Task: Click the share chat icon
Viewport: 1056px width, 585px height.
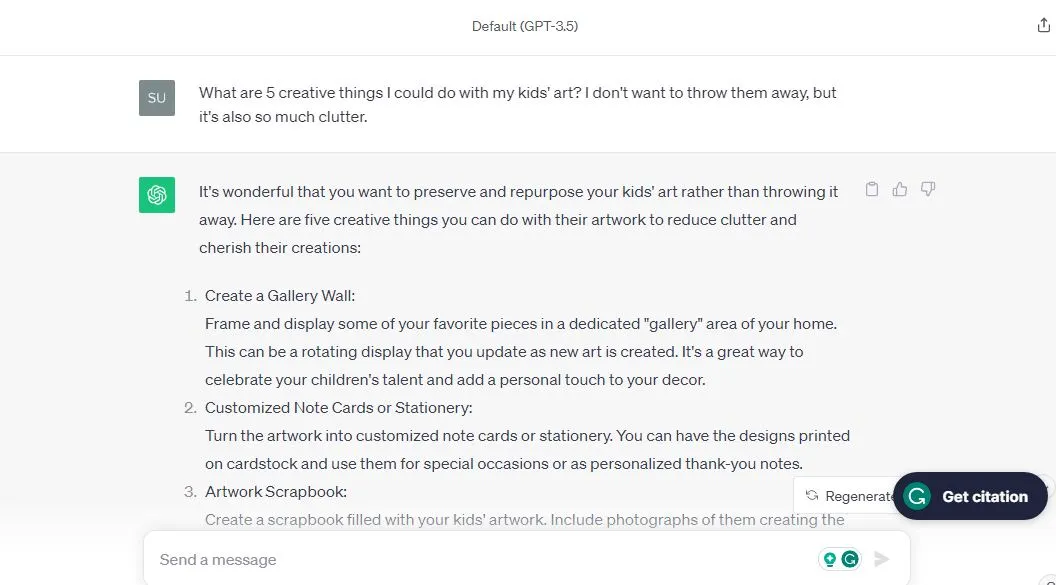Action: (x=1043, y=26)
